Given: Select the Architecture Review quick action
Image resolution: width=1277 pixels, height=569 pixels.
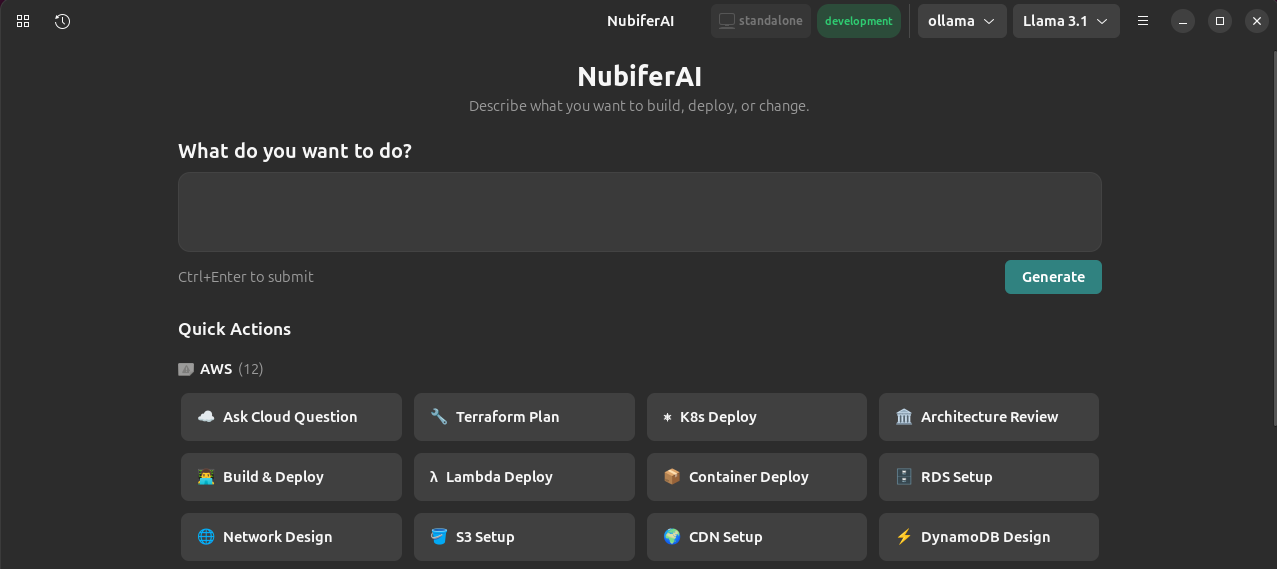Looking at the screenshot, I should tap(989, 417).
